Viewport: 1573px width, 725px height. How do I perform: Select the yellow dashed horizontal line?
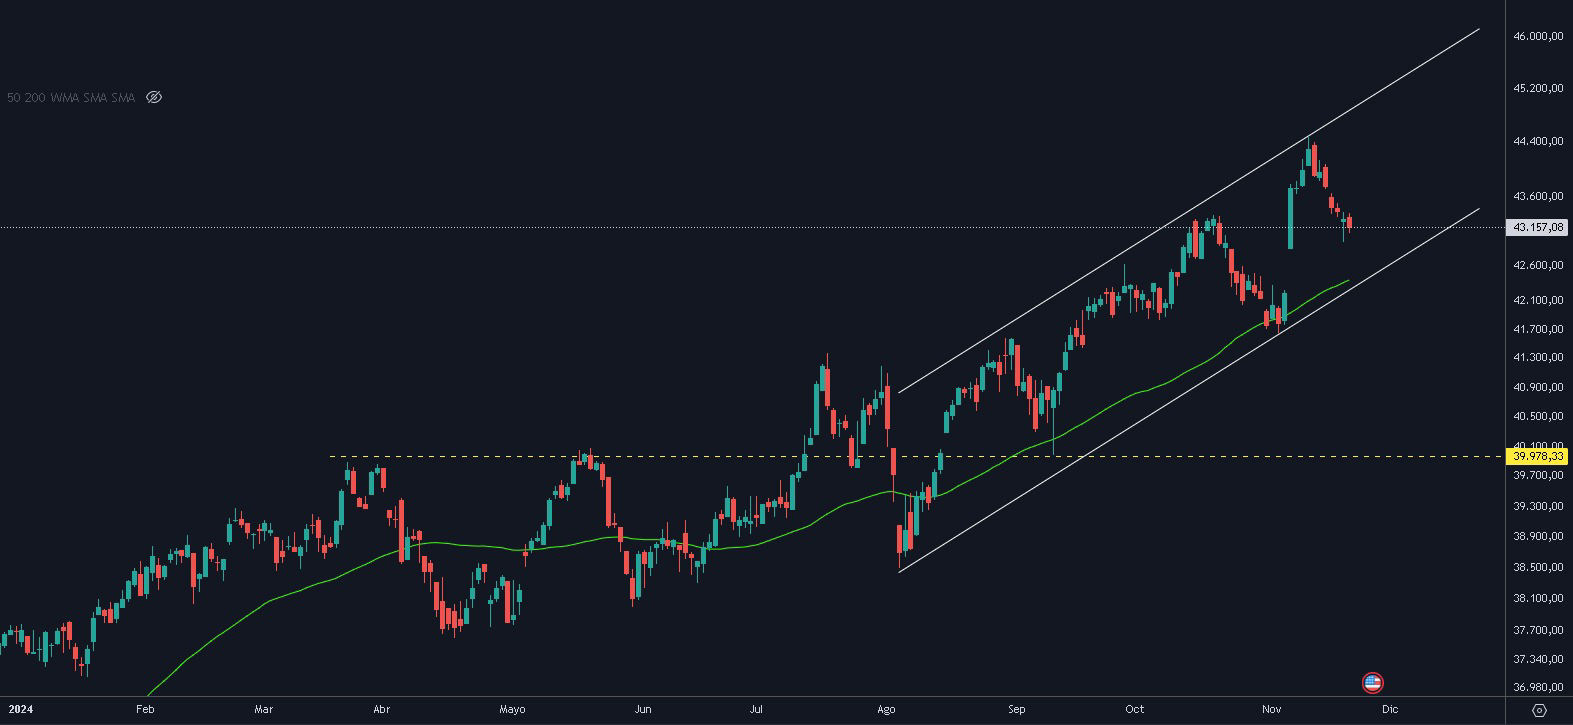(700, 456)
